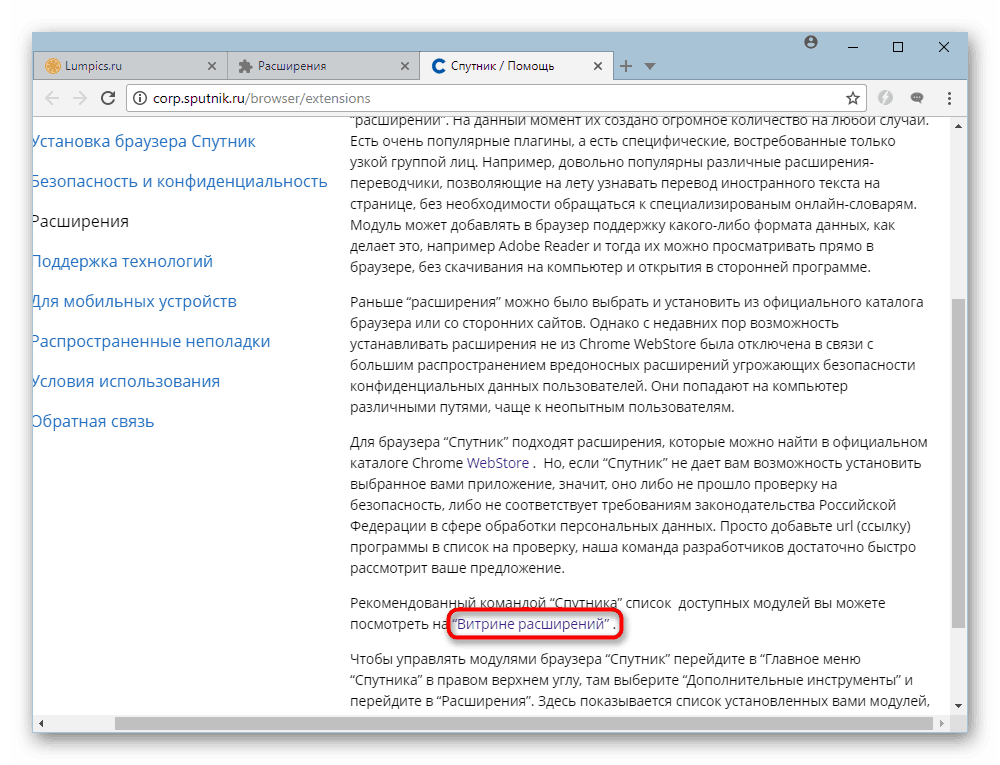The image size is (1000, 765).
Task: Open a new tab with the plus button
Action: click(625, 65)
